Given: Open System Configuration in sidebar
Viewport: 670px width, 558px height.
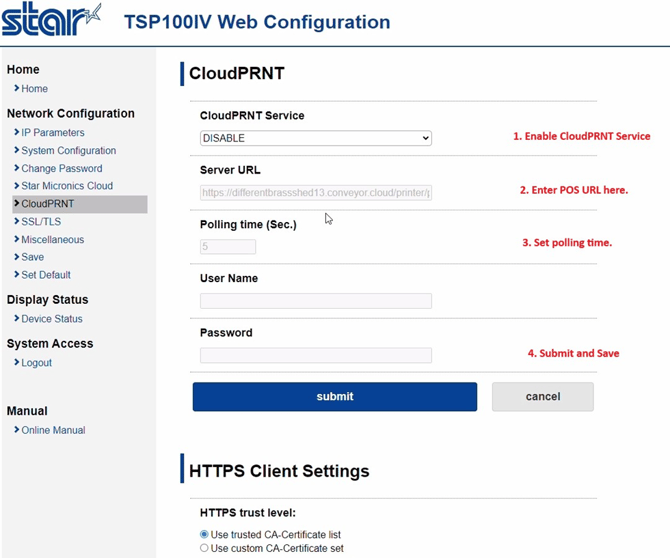Looking at the screenshot, I should click(68, 150).
